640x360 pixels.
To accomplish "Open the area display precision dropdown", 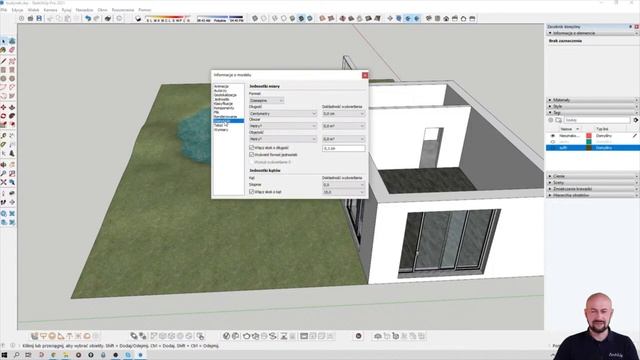I will pyautogui.click(x=344, y=126).
